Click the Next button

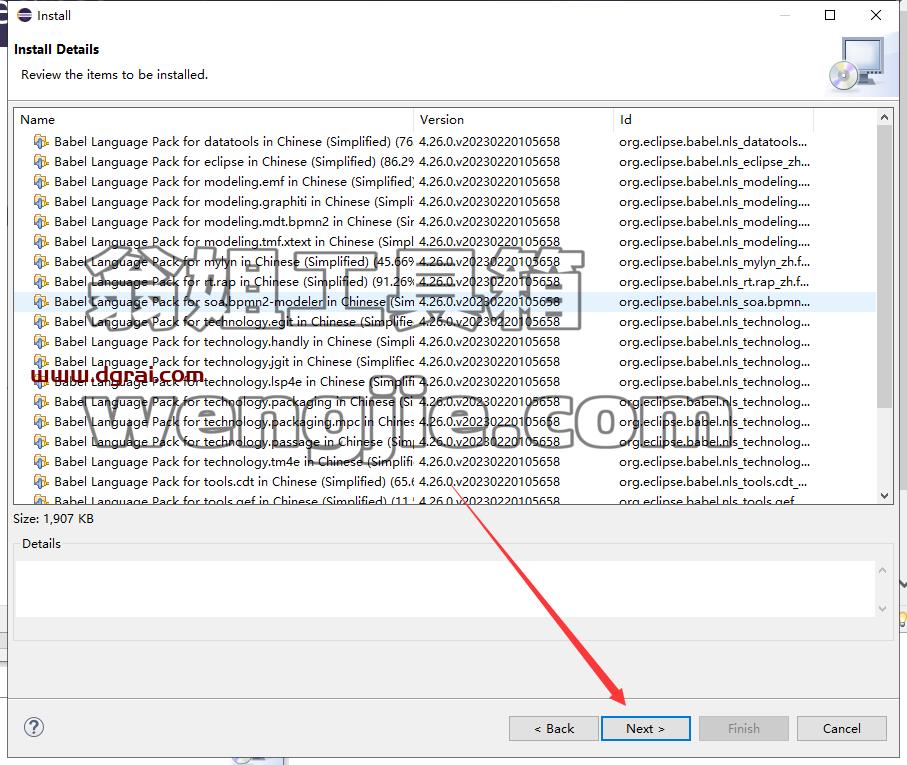pyautogui.click(x=646, y=729)
